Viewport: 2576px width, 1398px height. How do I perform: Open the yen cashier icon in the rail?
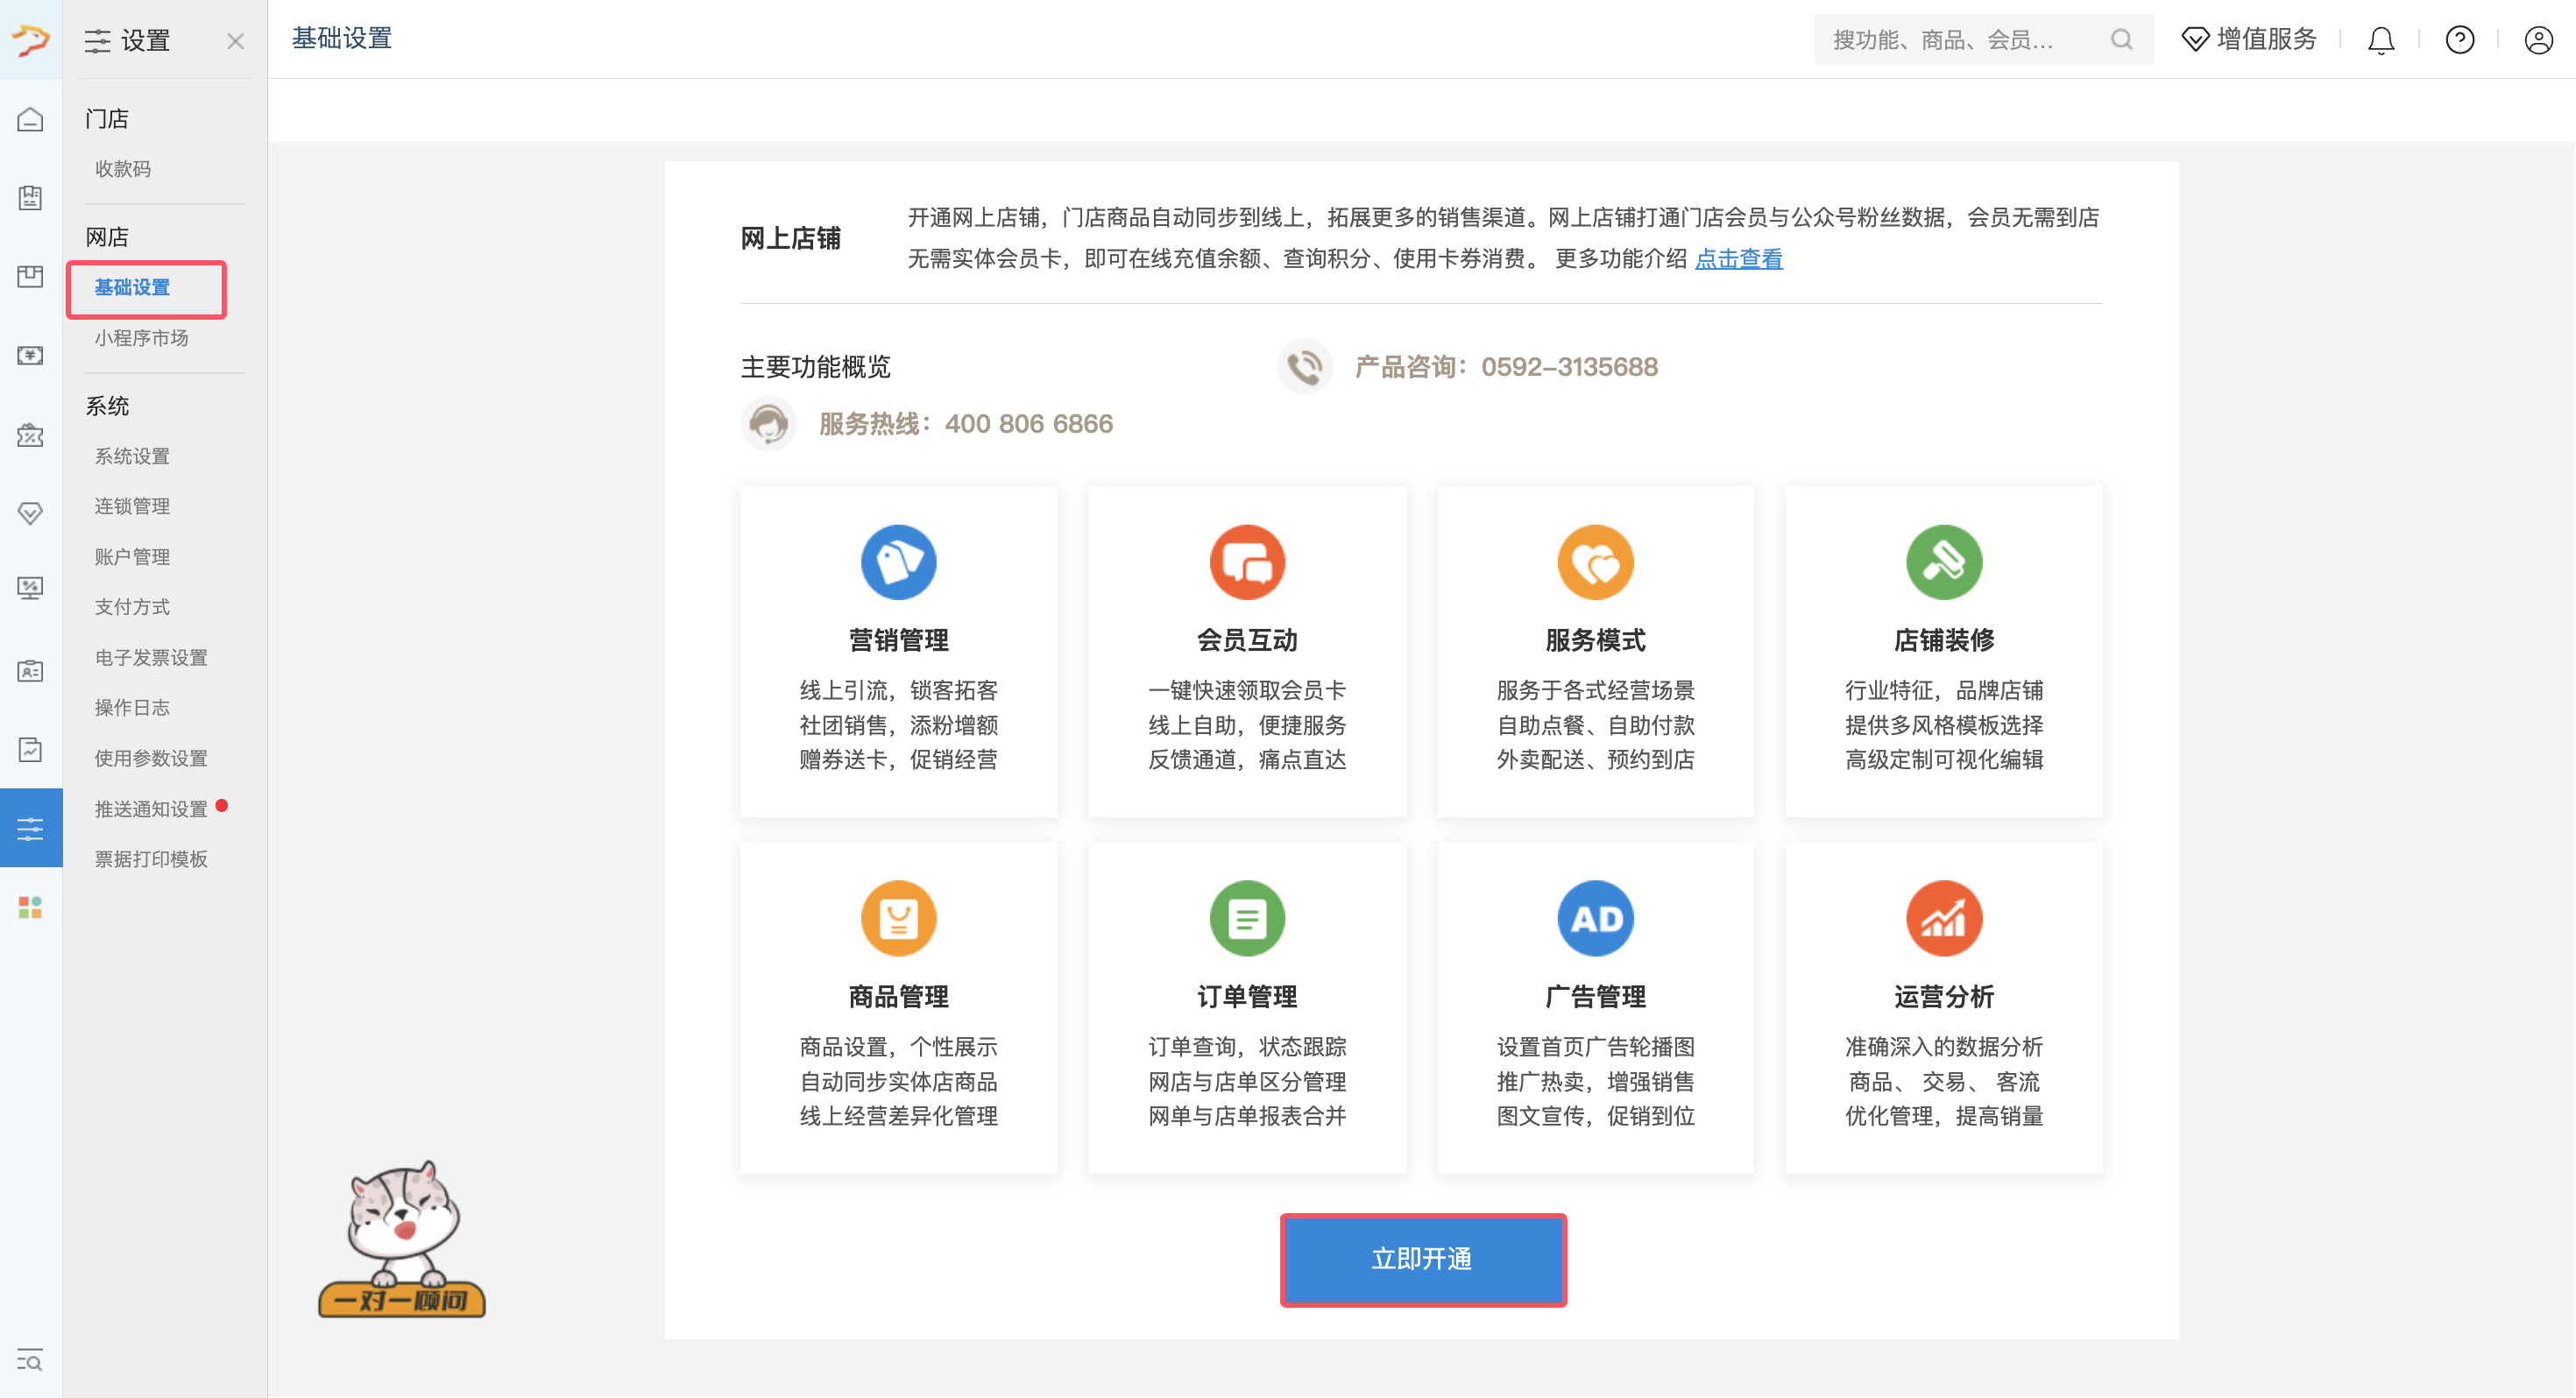[30, 356]
